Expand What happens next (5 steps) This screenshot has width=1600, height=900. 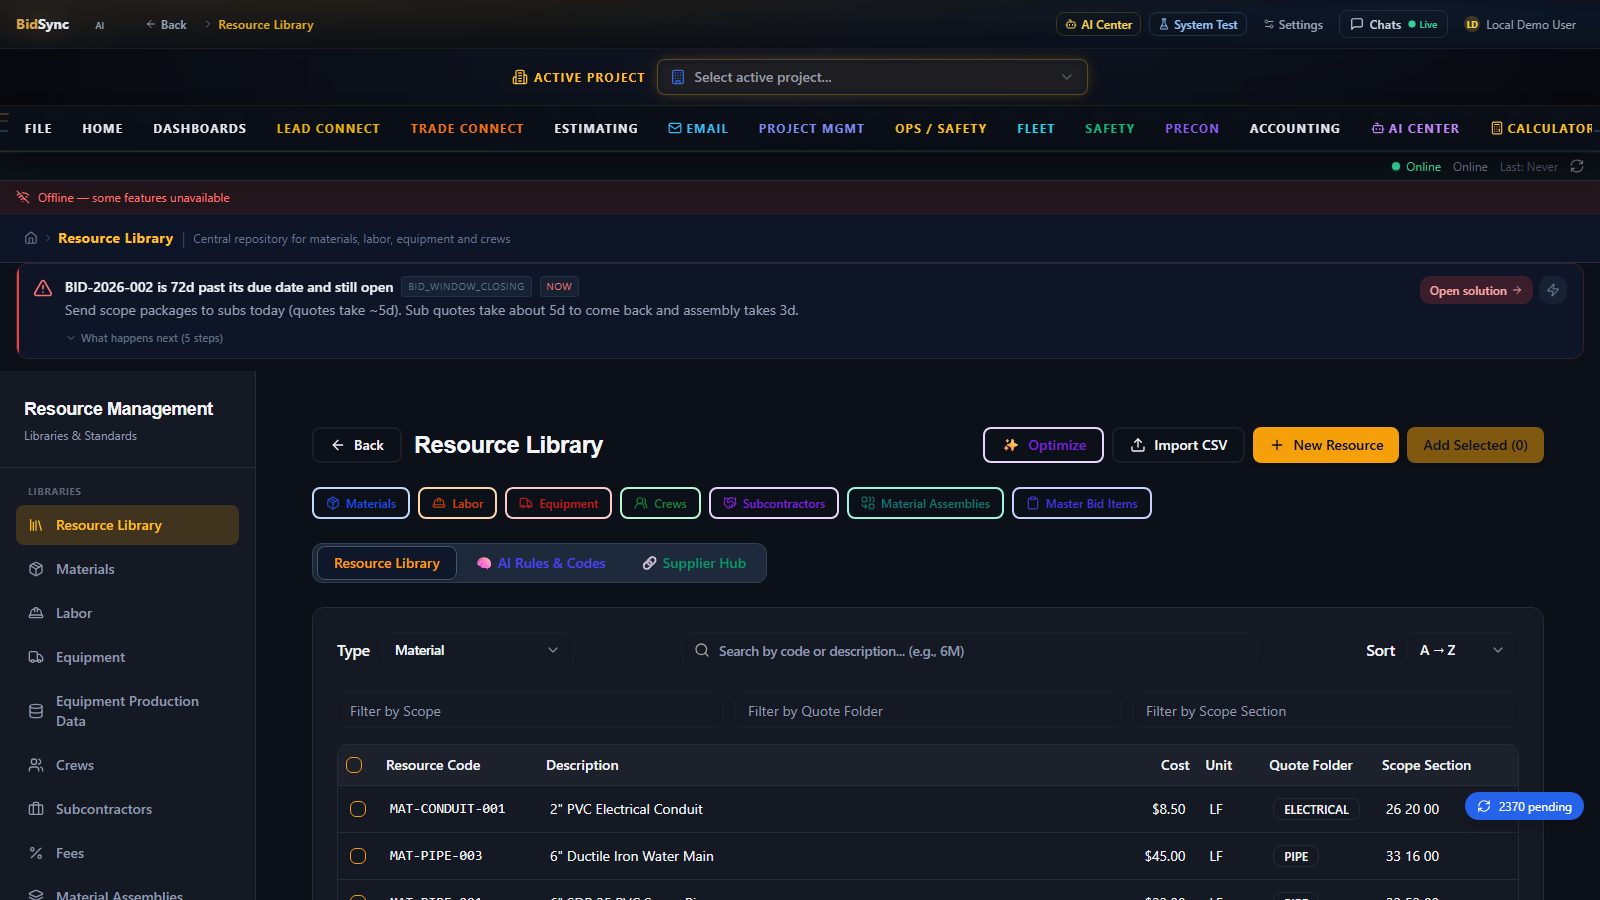pos(145,338)
